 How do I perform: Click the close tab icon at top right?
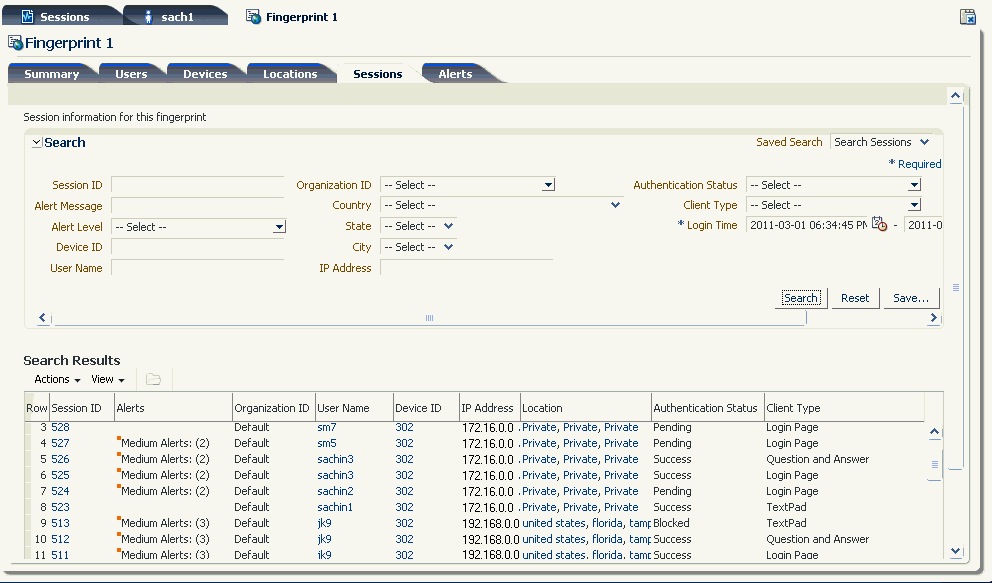point(967,16)
